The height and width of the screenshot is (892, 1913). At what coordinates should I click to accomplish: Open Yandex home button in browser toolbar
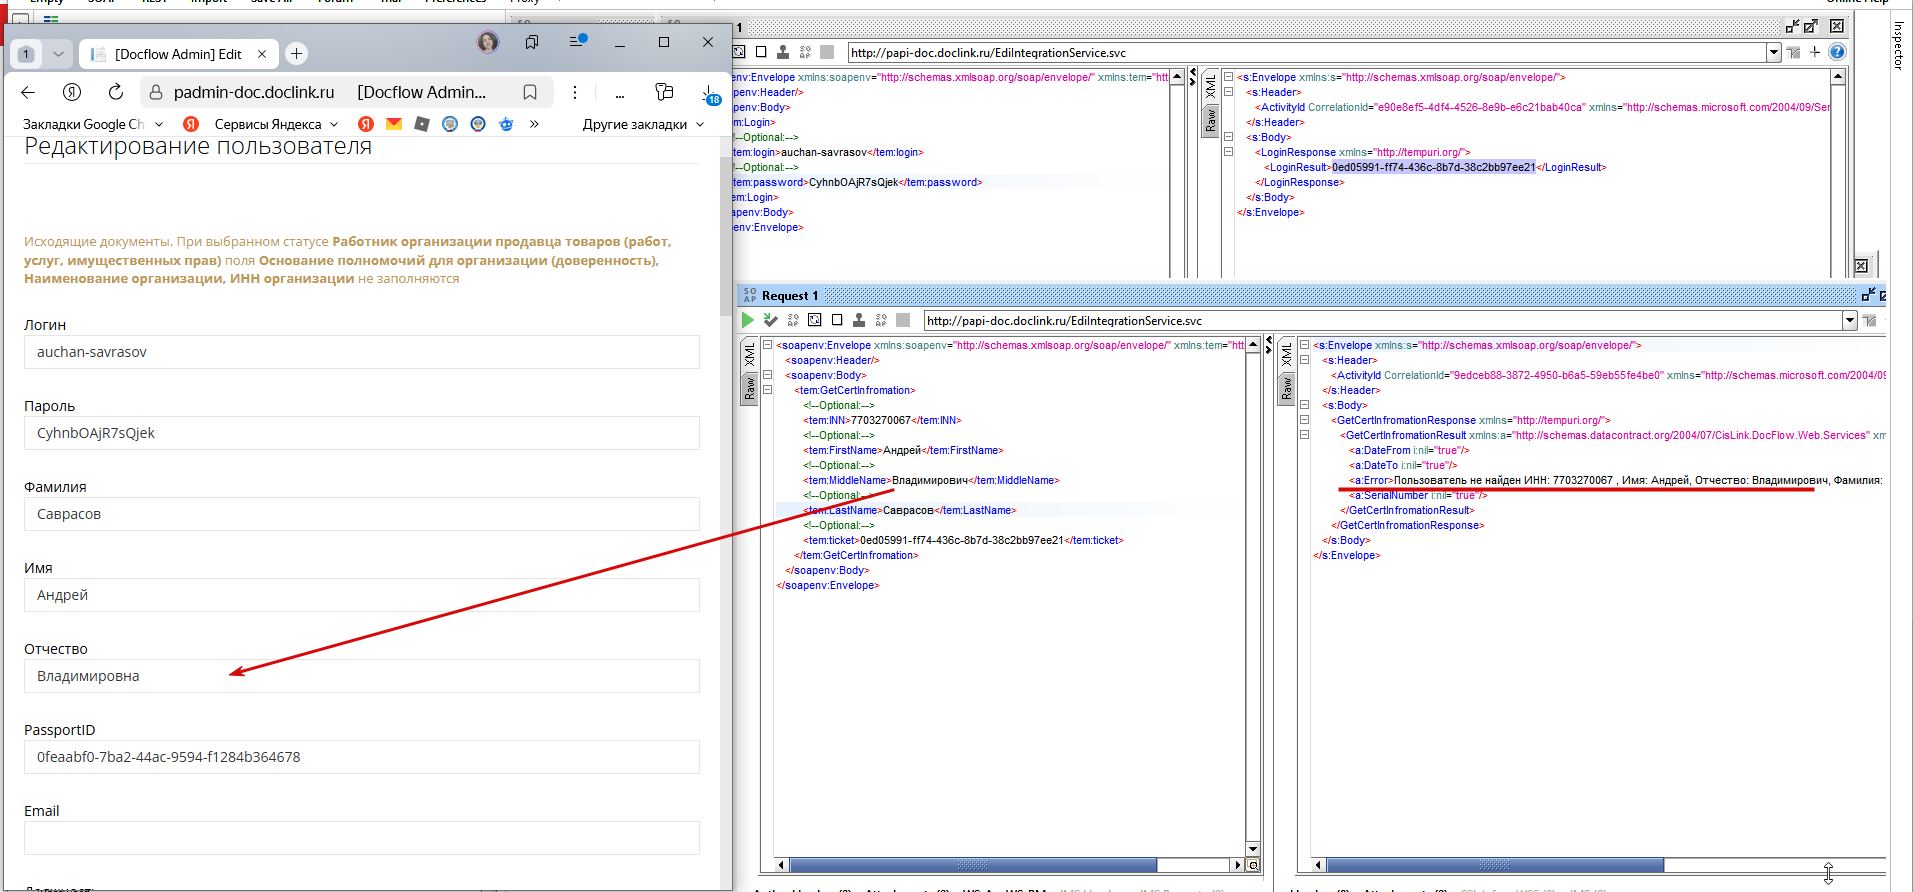tap(72, 92)
